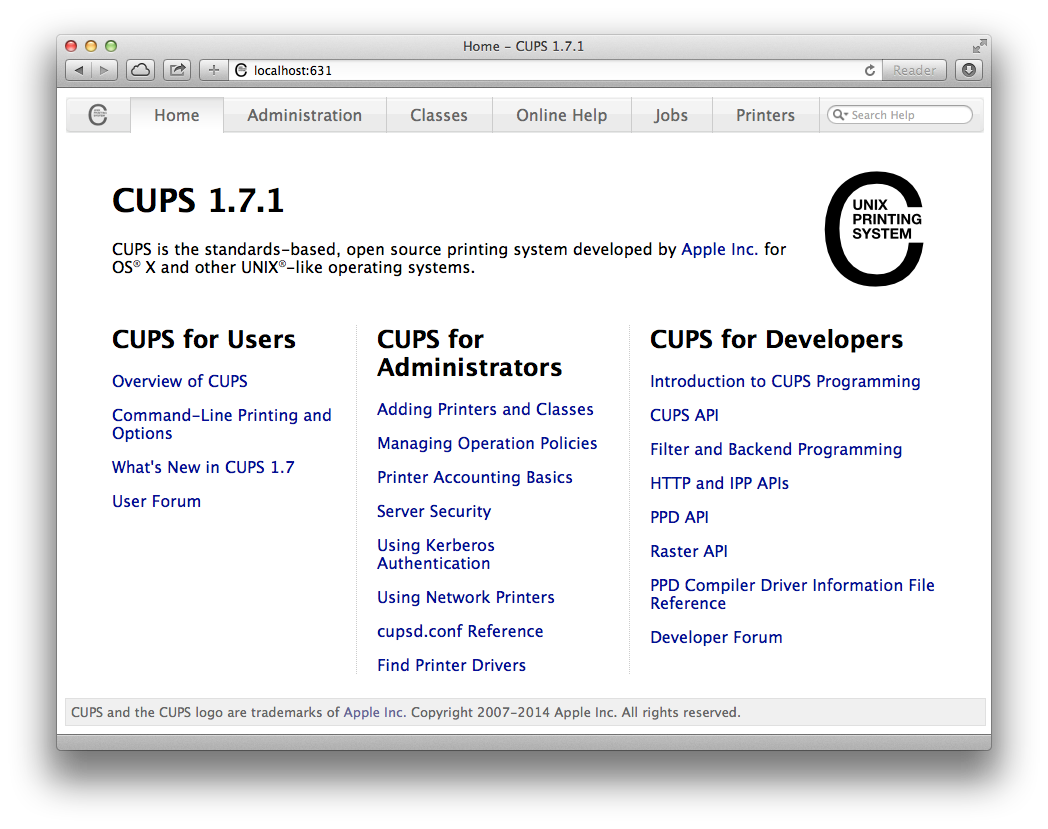
Task: Open HTTP and IPP APIs link
Action: 719,483
